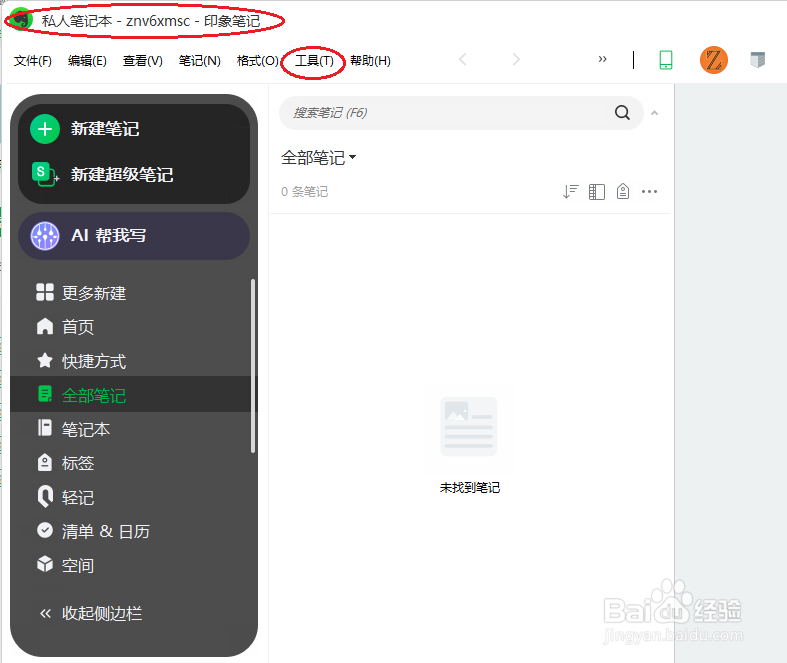The width and height of the screenshot is (787, 663).
Task: Open 清单 & 日历 in sidebar
Action: click(x=133, y=531)
